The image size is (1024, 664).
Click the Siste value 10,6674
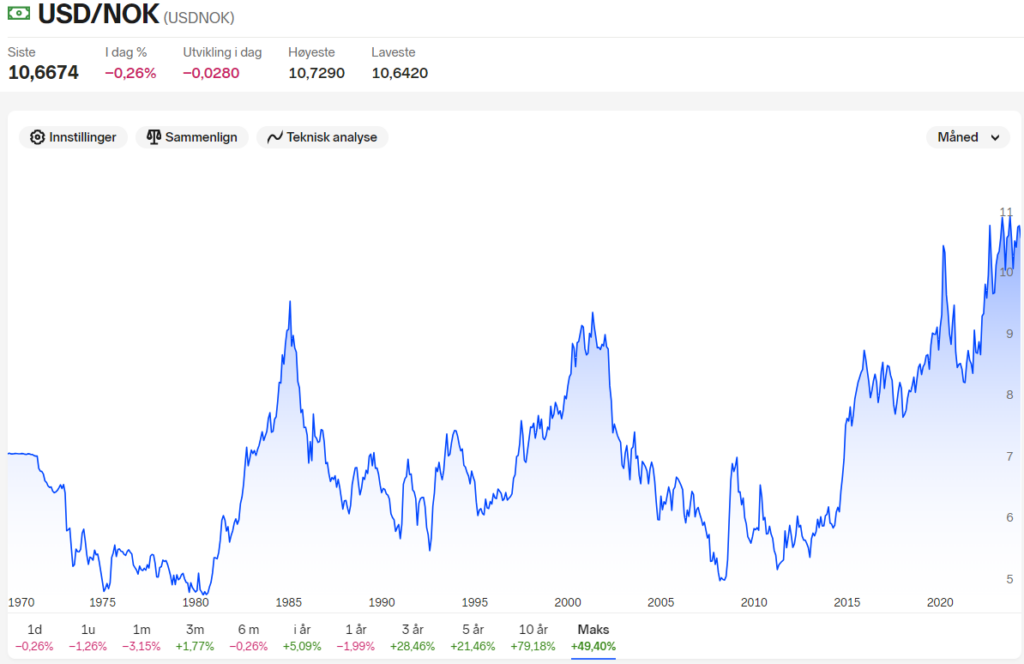tap(43, 72)
